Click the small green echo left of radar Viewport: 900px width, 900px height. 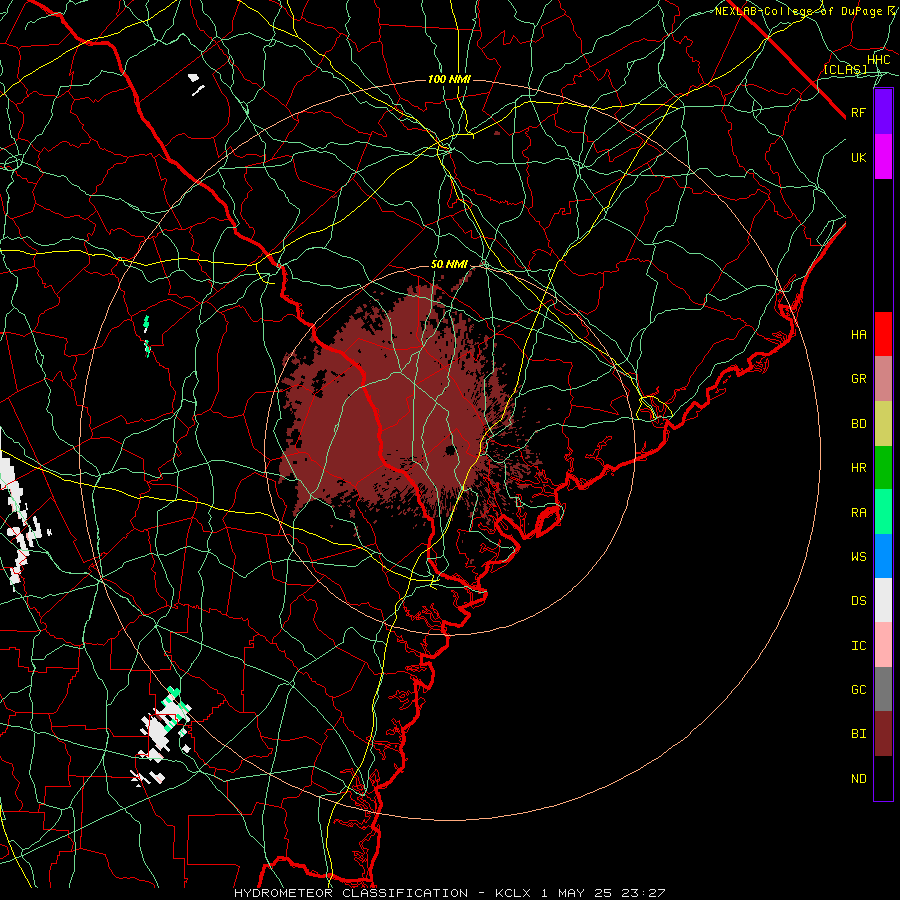(146, 336)
